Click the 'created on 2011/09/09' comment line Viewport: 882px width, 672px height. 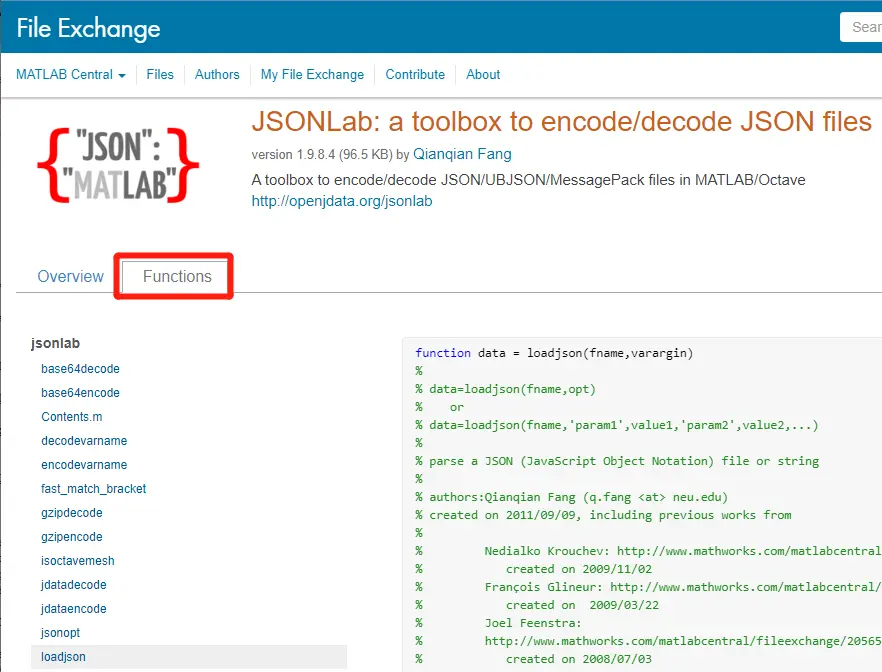[x=603, y=515]
